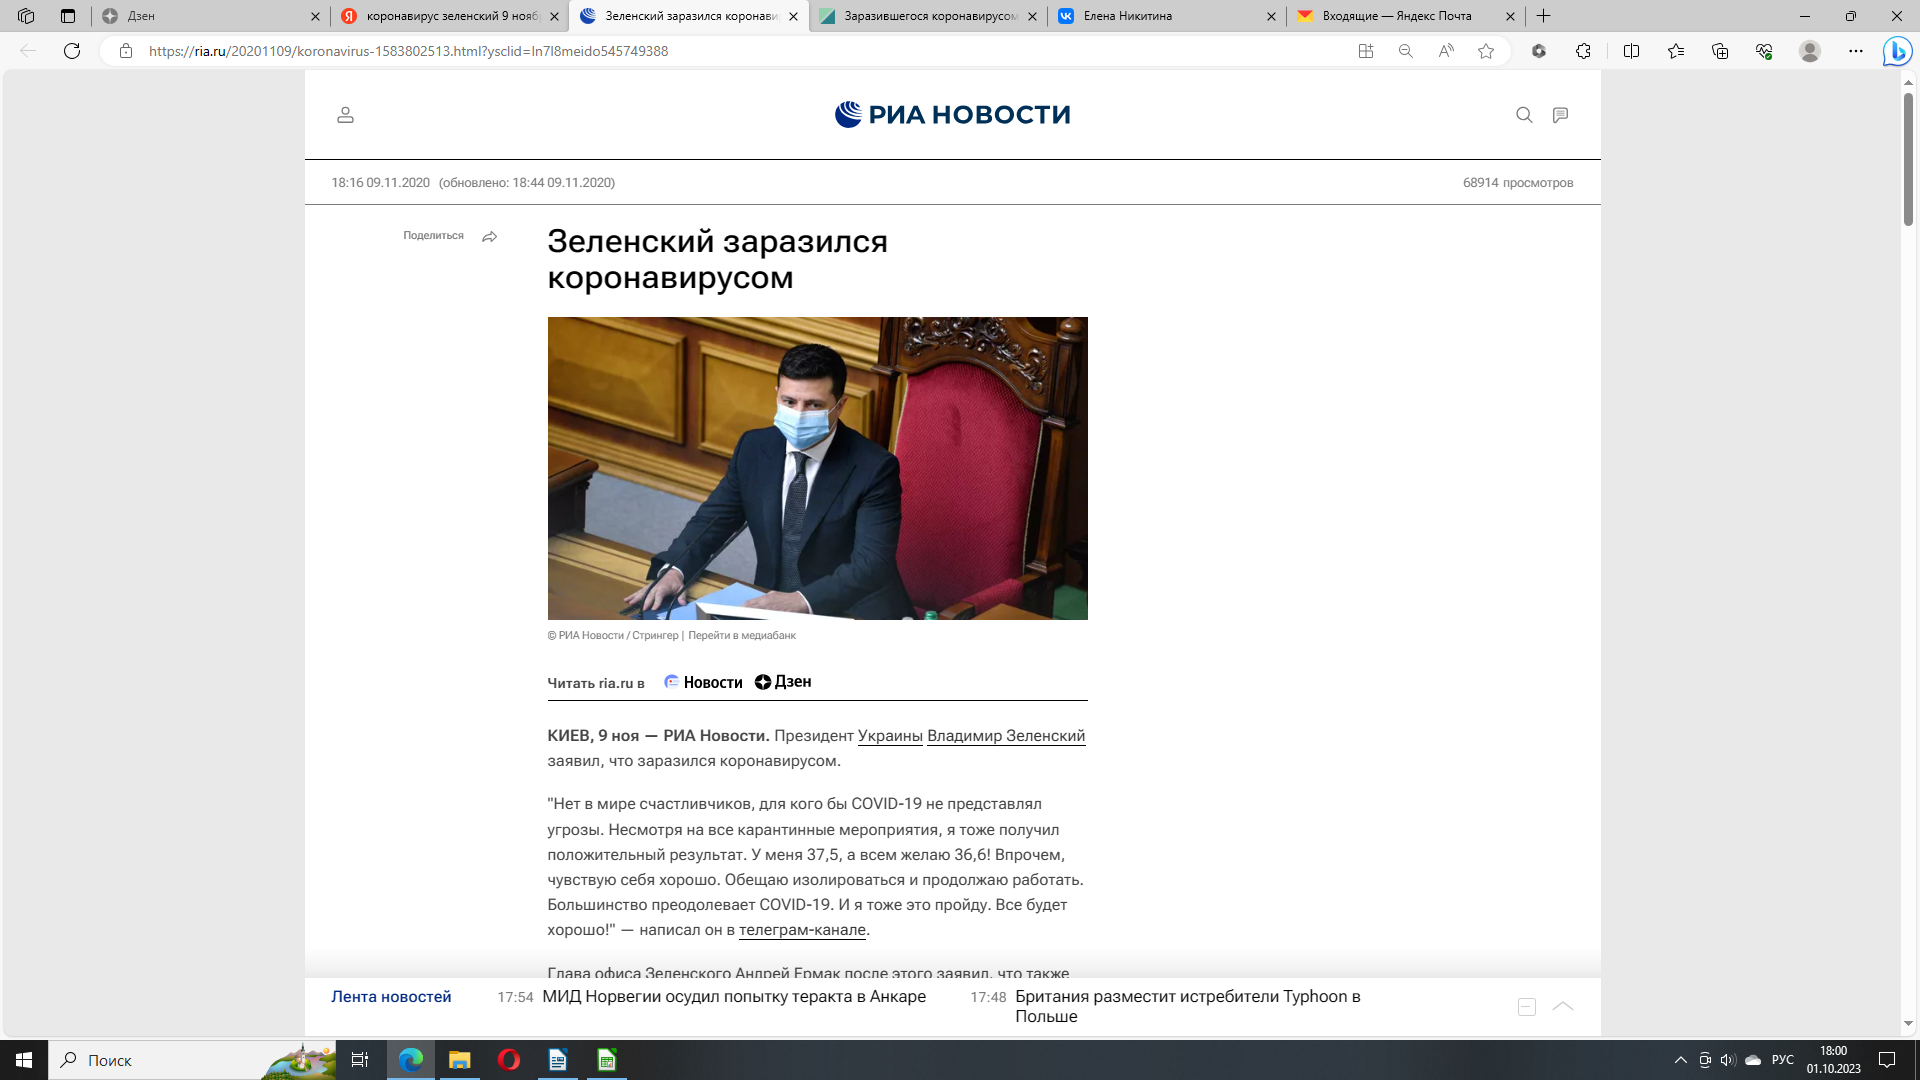Add page to favorites with the star icon
The height and width of the screenshot is (1080, 1920).
tap(1486, 51)
